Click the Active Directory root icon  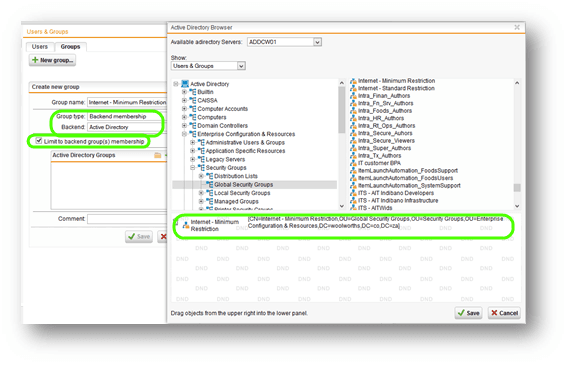pos(185,84)
